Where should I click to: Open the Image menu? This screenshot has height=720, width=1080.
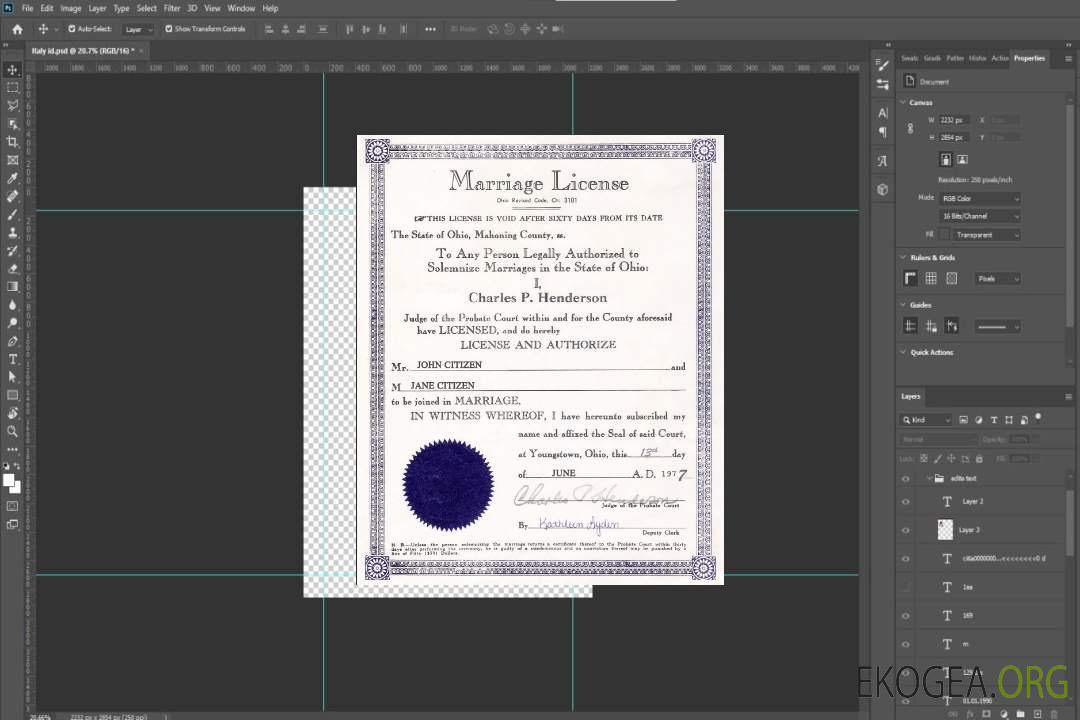point(70,8)
